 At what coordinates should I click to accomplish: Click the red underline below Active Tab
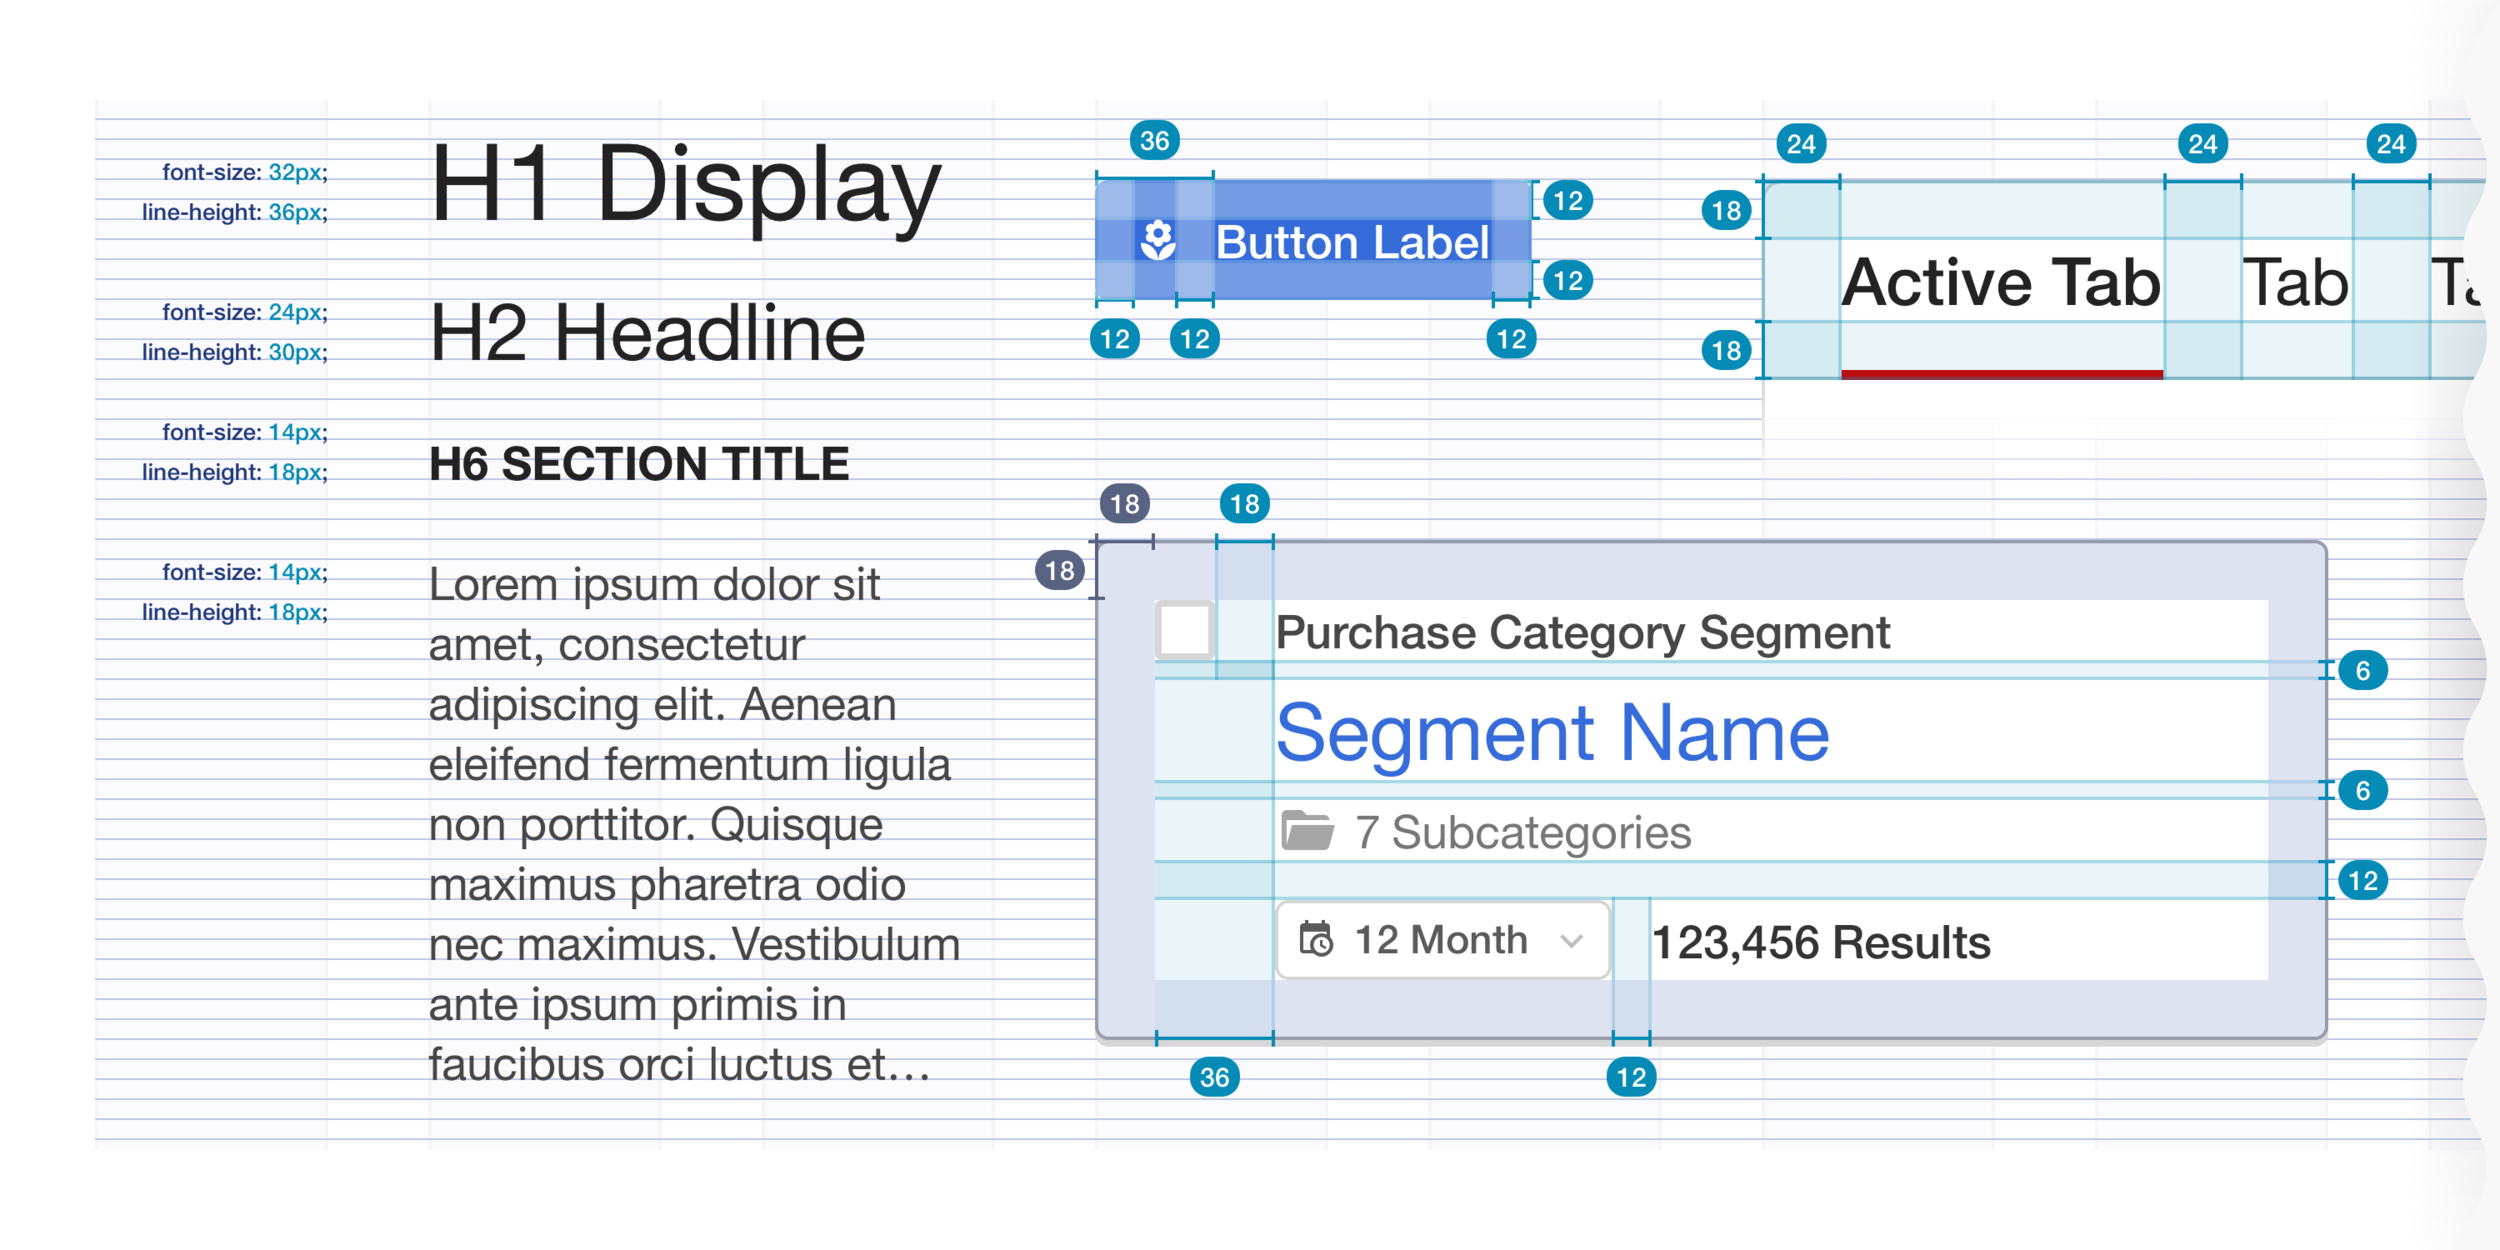[2001, 374]
